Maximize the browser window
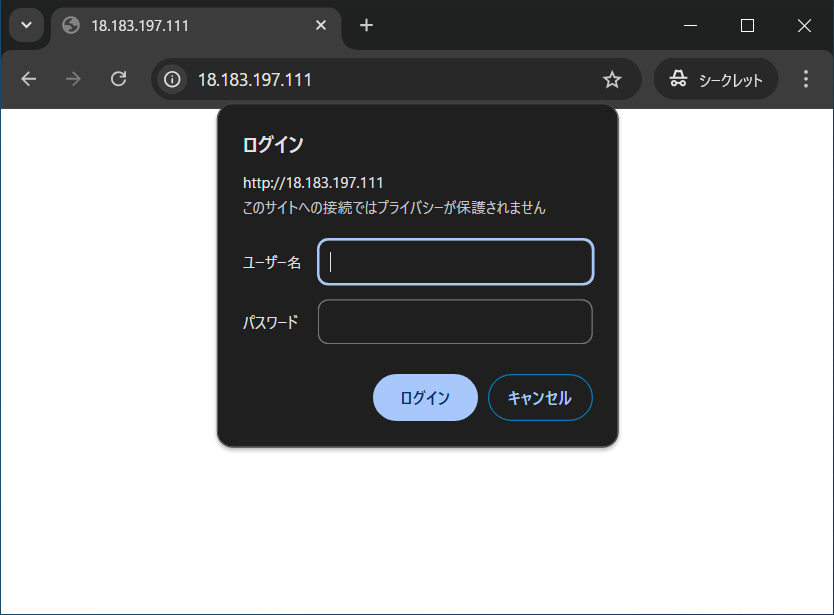The image size is (834, 615). [x=747, y=25]
